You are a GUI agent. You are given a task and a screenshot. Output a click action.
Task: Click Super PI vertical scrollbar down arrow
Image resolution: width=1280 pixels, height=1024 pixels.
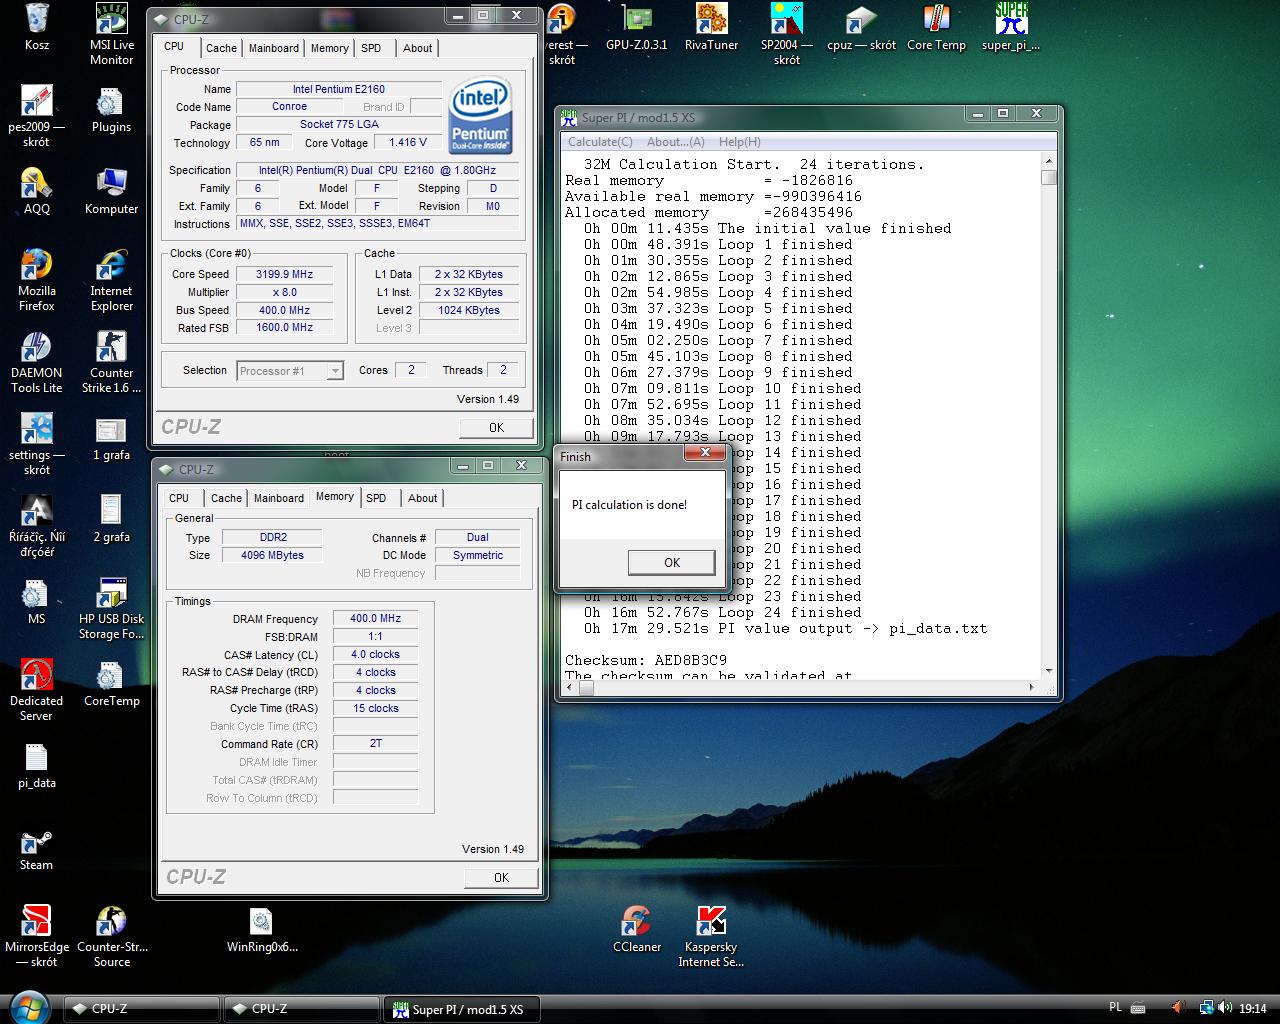pyautogui.click(x=1048, y=671)
